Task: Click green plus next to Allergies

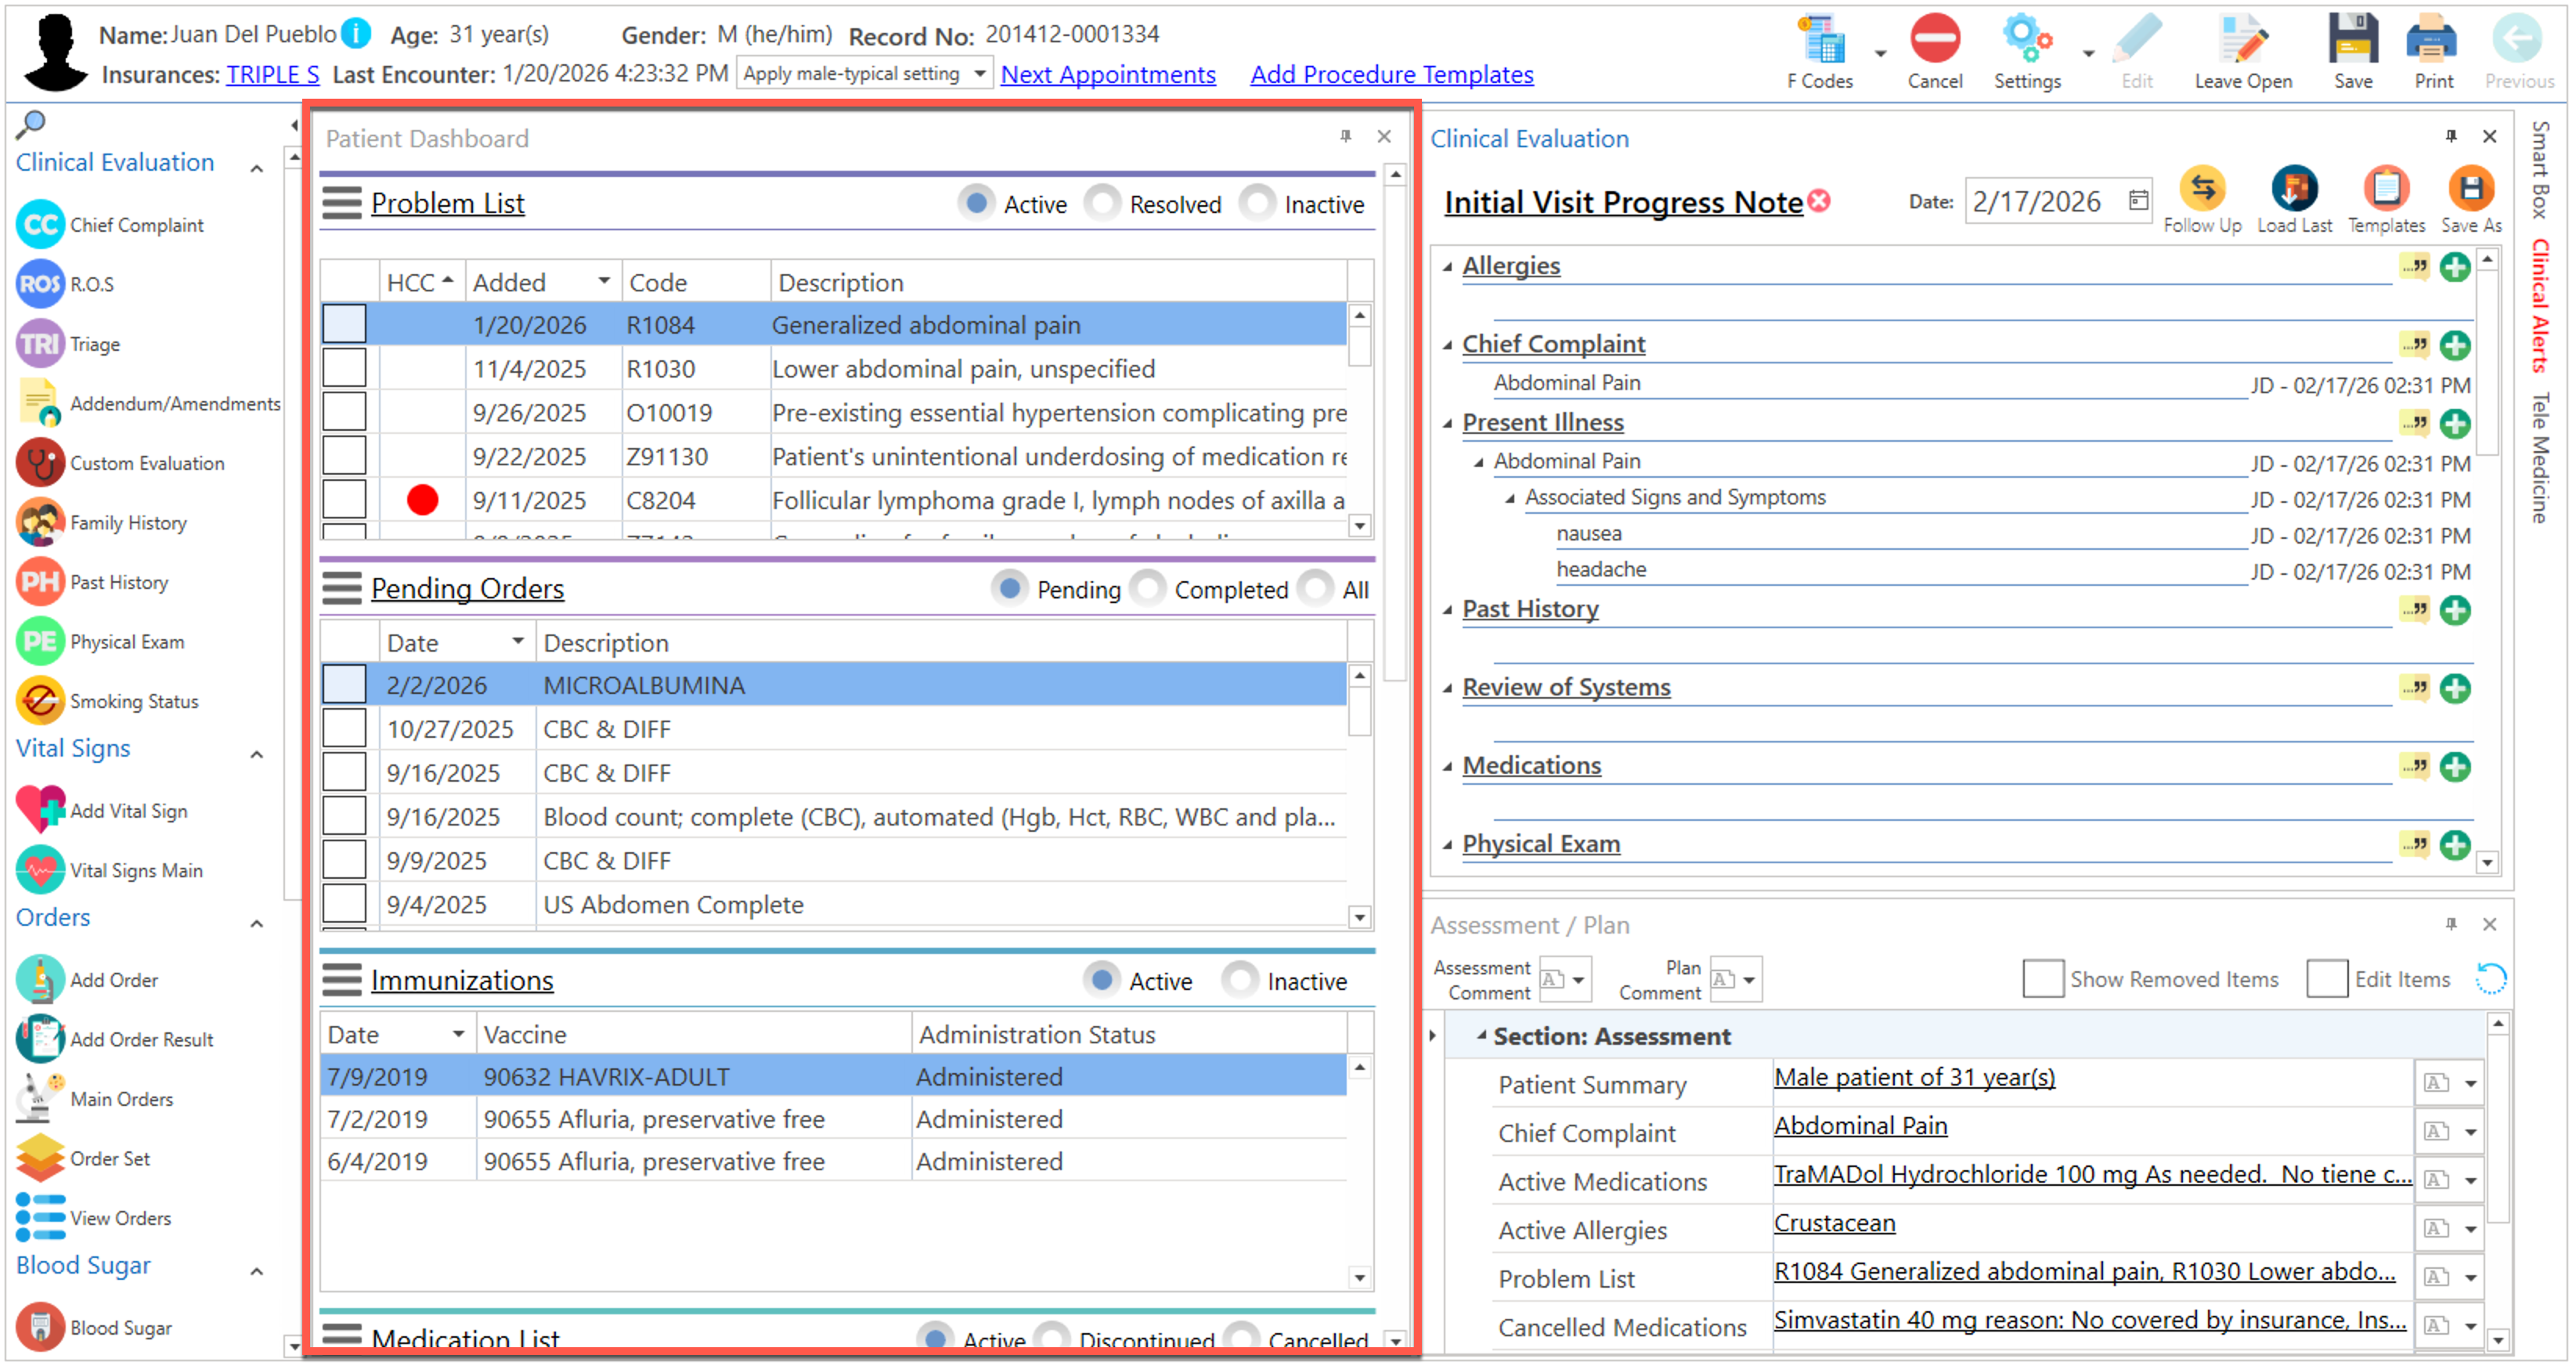Action: [x=2455, y=267]
